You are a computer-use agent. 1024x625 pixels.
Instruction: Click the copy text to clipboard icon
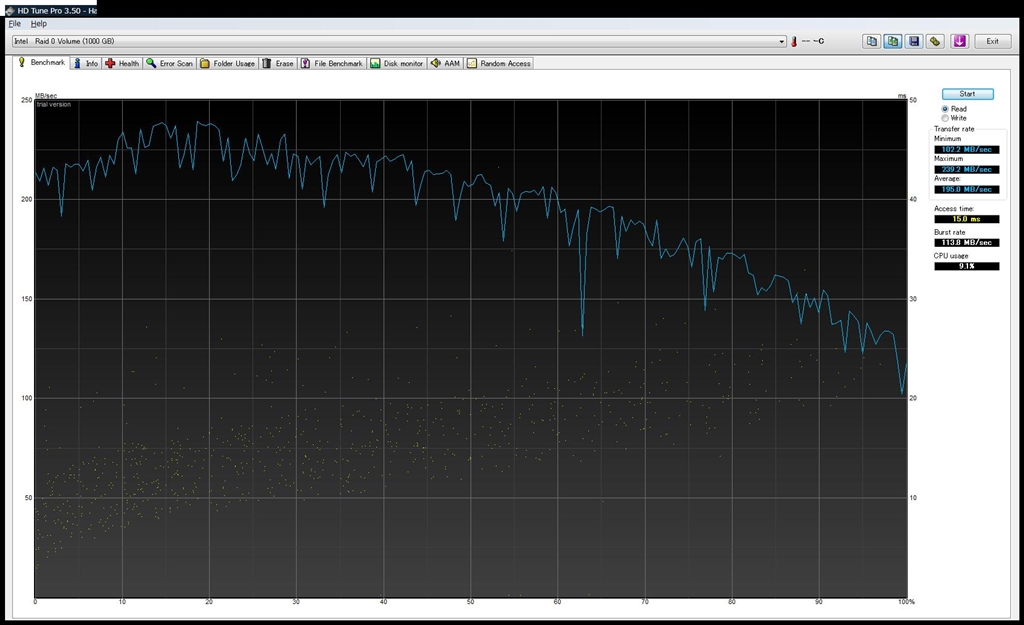[x=872, y=41]
